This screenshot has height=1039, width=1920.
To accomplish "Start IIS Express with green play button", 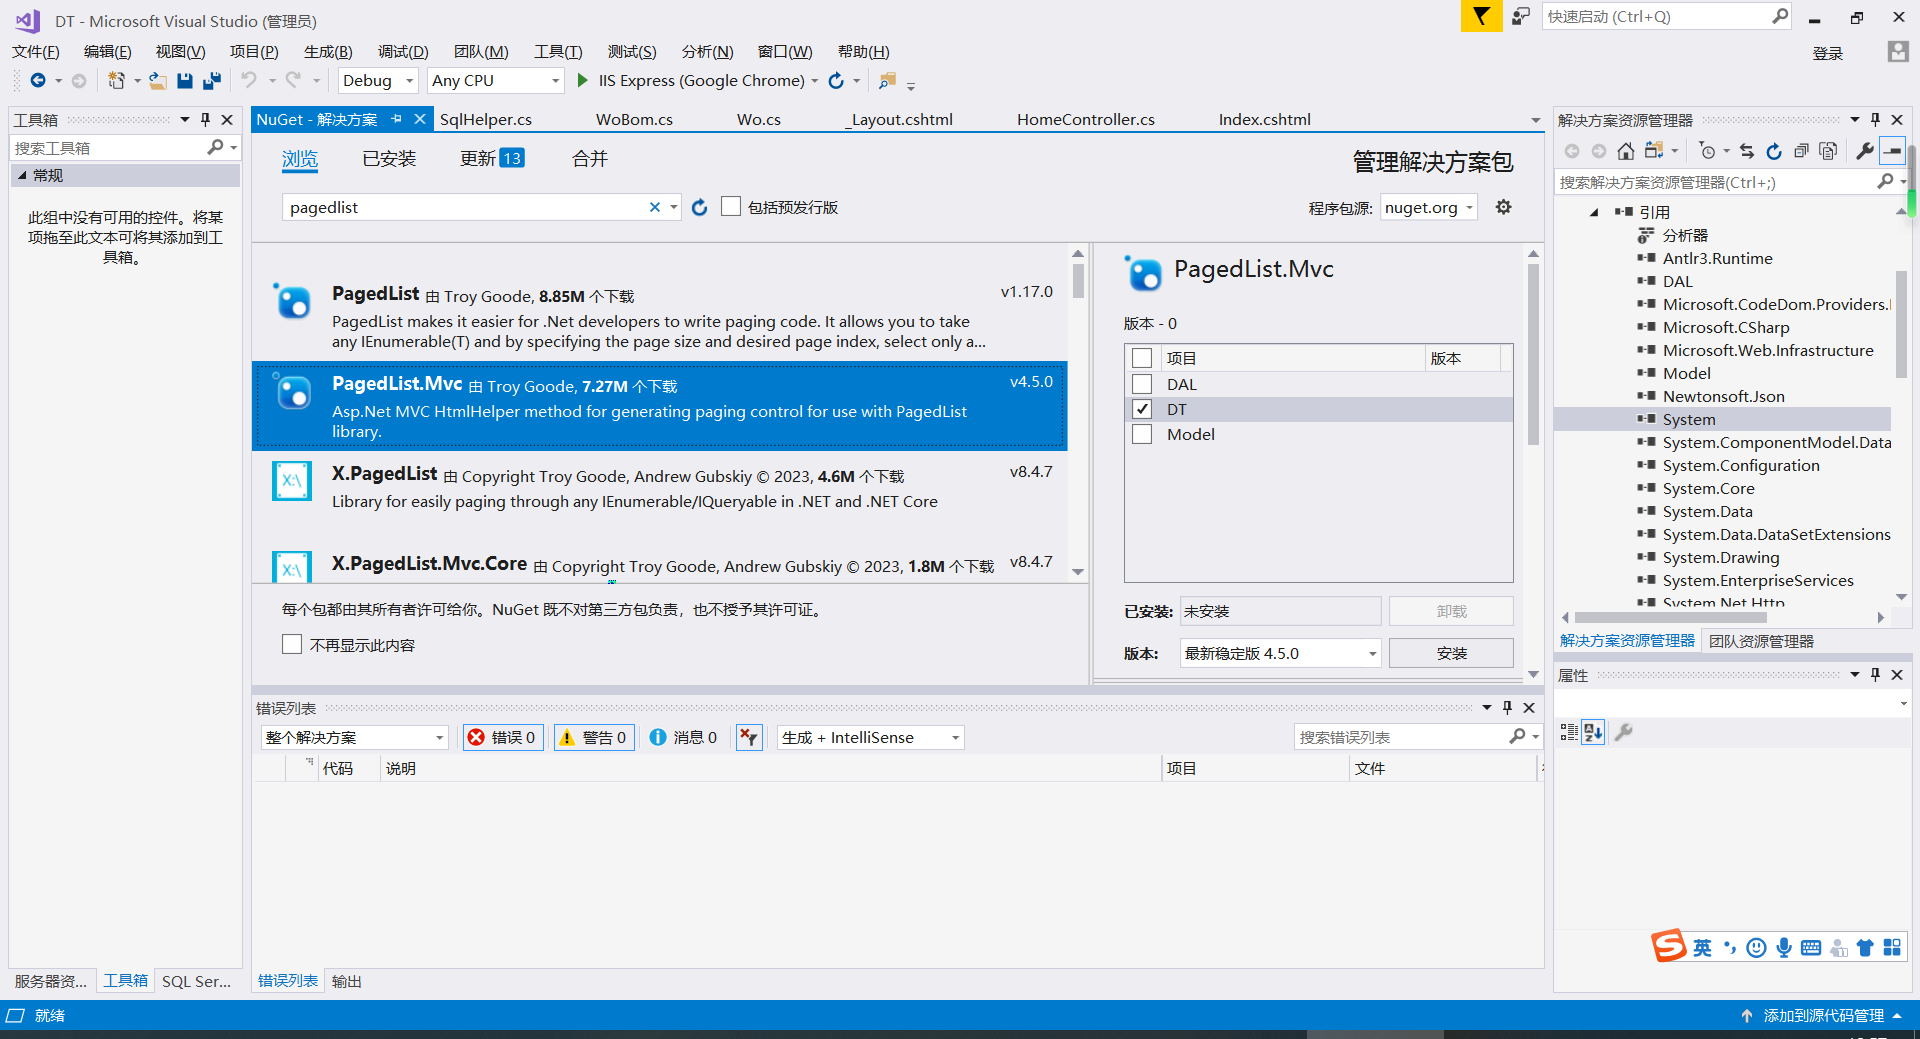I will click(x=583, y=81).
